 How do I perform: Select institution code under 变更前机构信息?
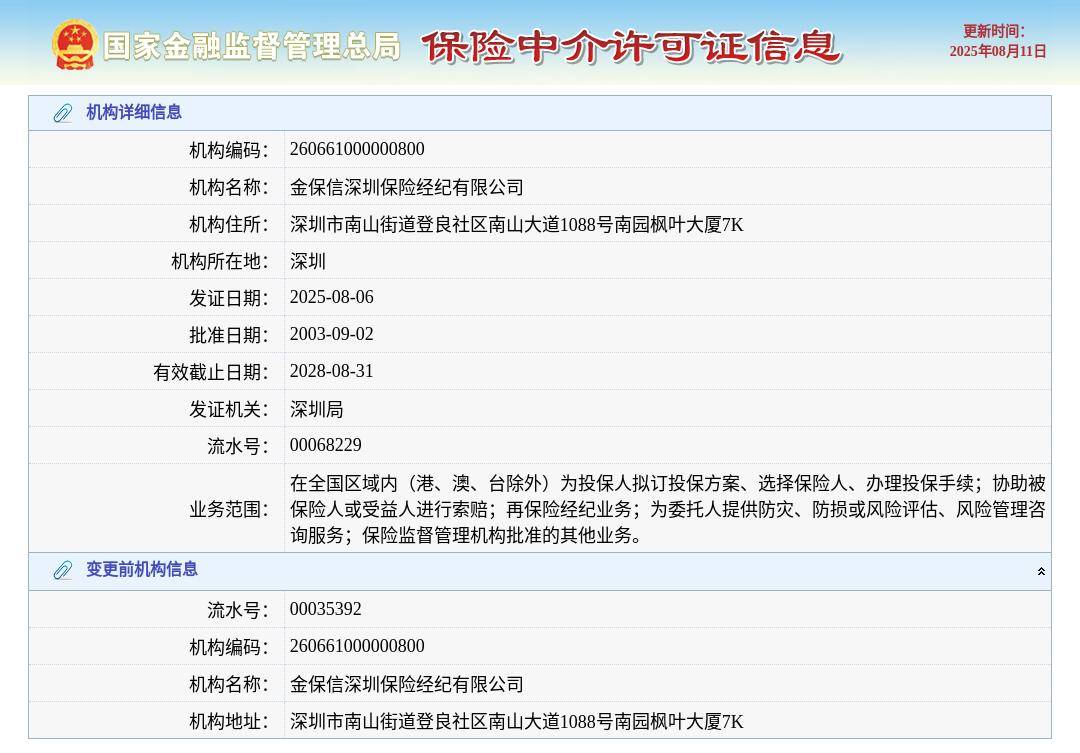click(357, 646)
